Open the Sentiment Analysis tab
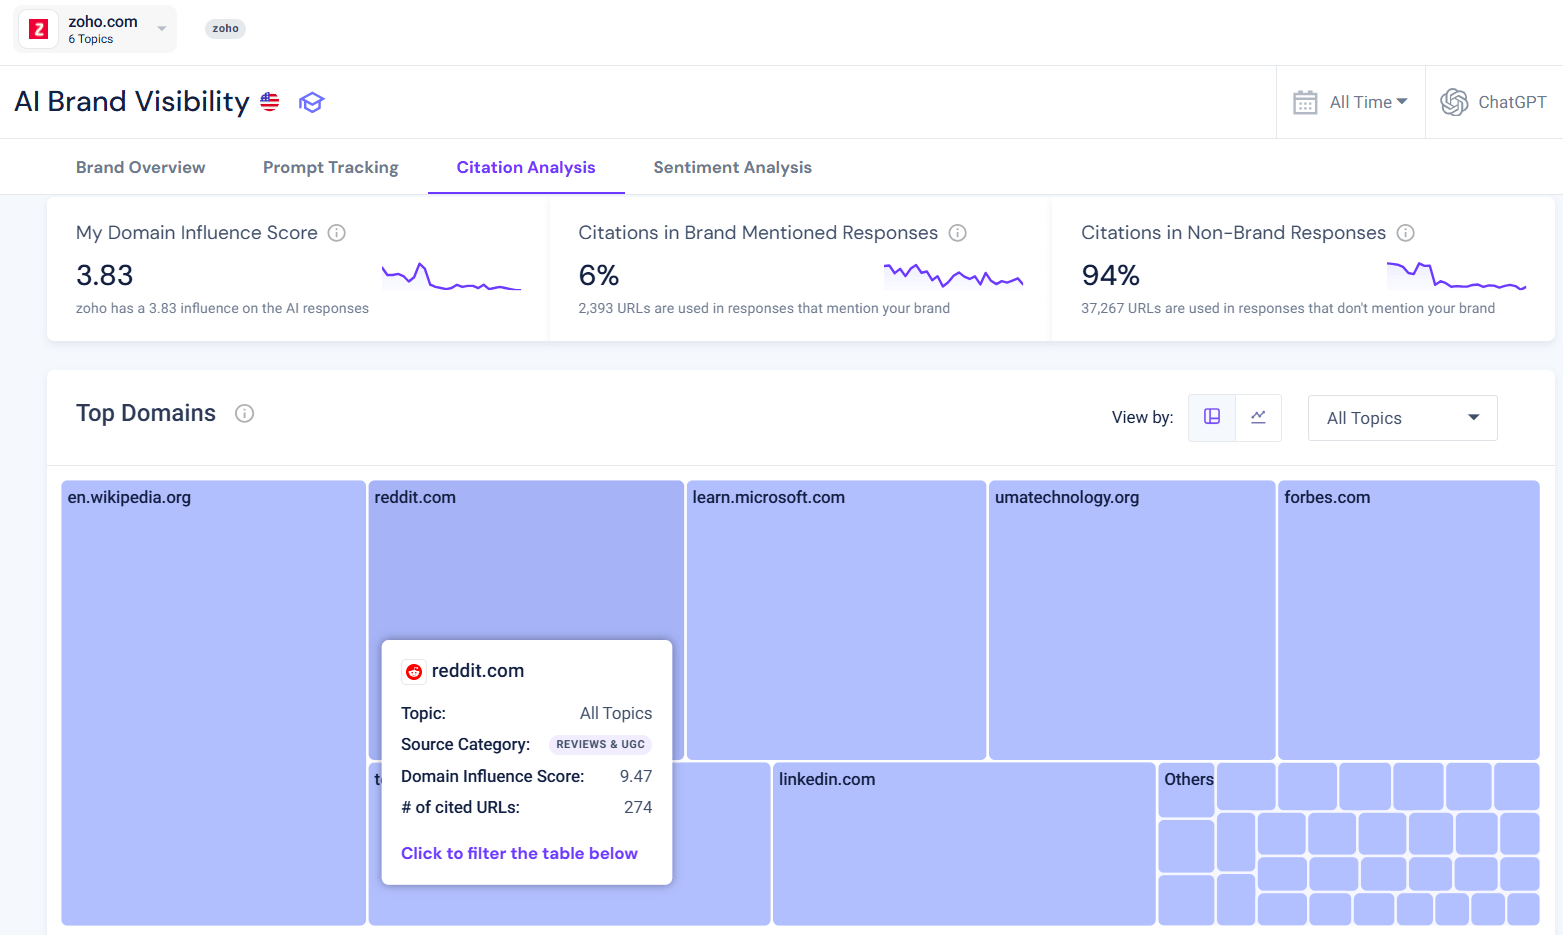 [x=732, y=167]
